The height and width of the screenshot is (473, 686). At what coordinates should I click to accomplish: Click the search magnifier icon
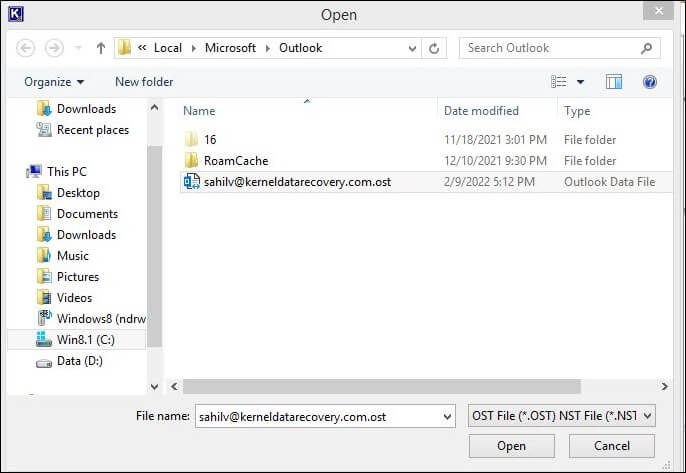coord(646,48)
